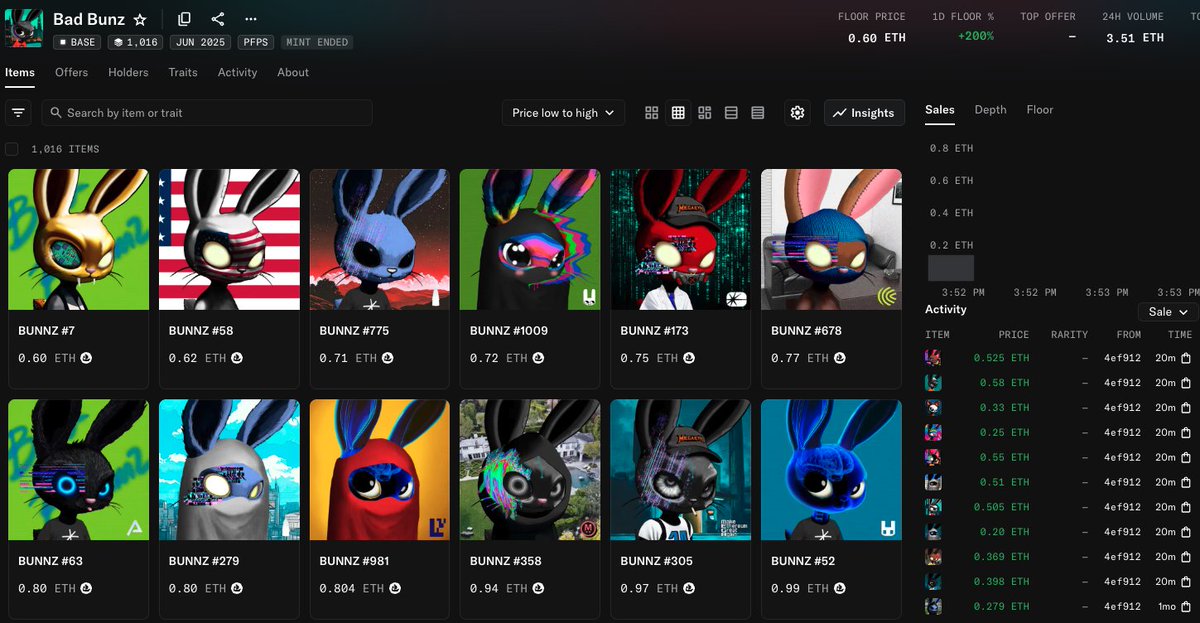Image resolution: width=1200 pixels, height=623 pixels.
Task: Click the JUN 2025 date badge
Action: click(x=201, y=43)
